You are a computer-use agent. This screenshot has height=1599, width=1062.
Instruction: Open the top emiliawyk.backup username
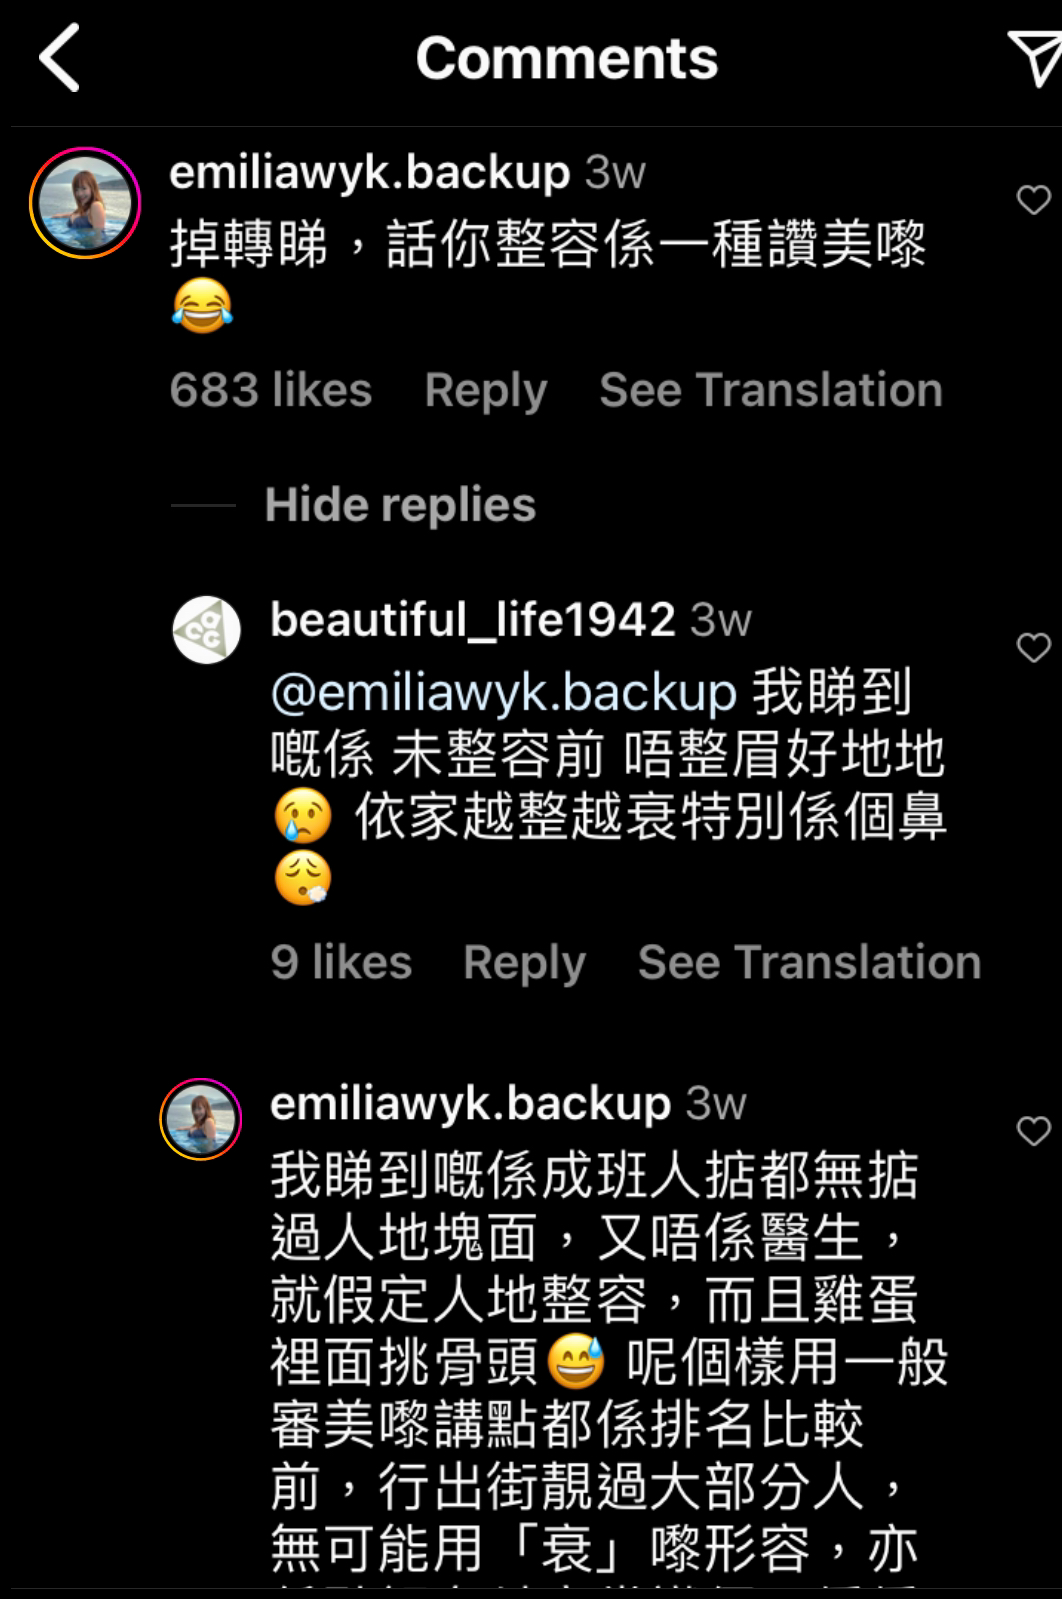point(370,173)
